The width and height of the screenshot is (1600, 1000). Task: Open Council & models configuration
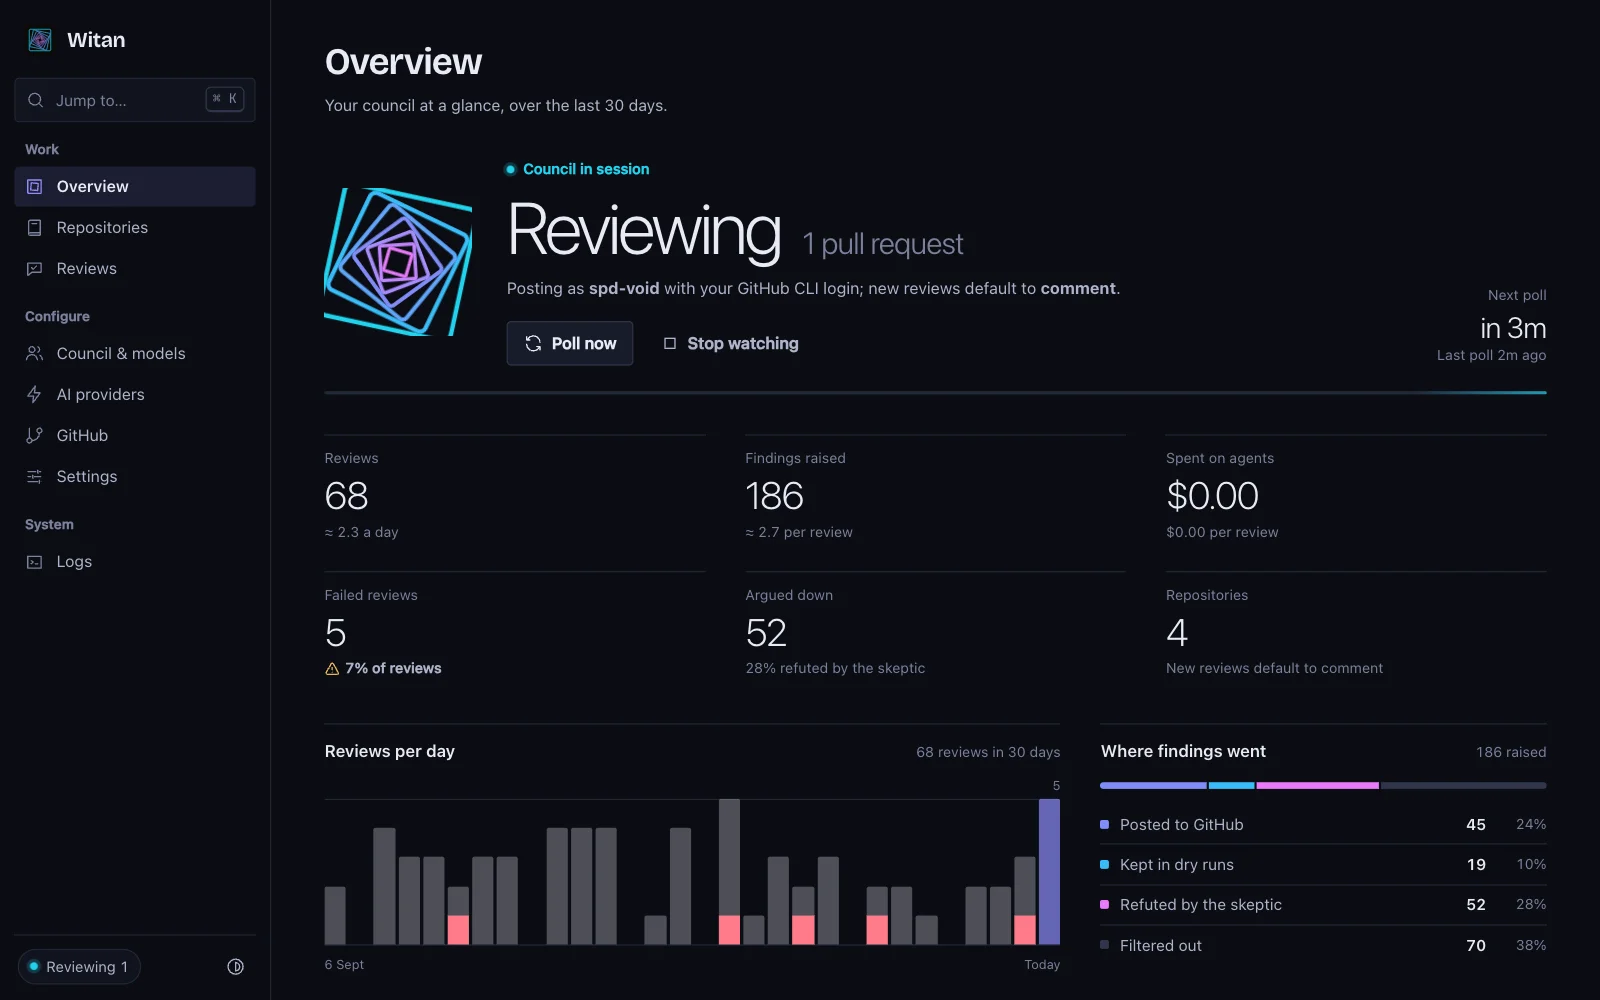(135, 354)
